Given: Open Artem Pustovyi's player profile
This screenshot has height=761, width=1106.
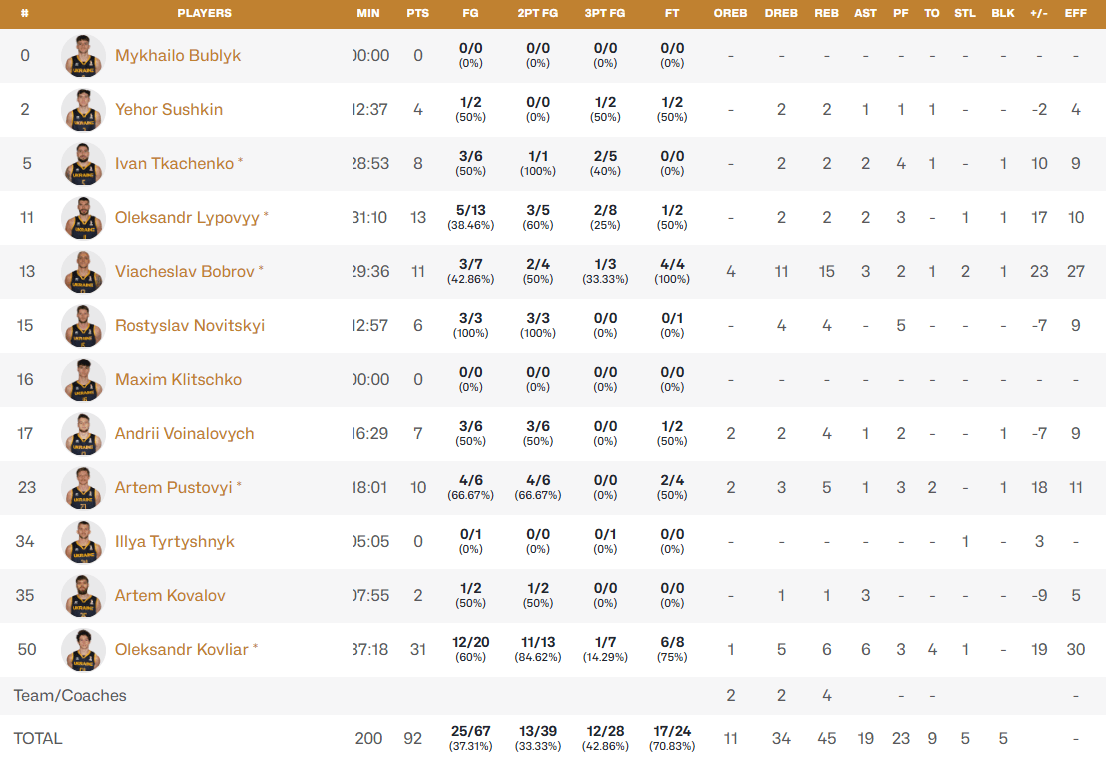Looking at the screenshot, I should 173,488.
